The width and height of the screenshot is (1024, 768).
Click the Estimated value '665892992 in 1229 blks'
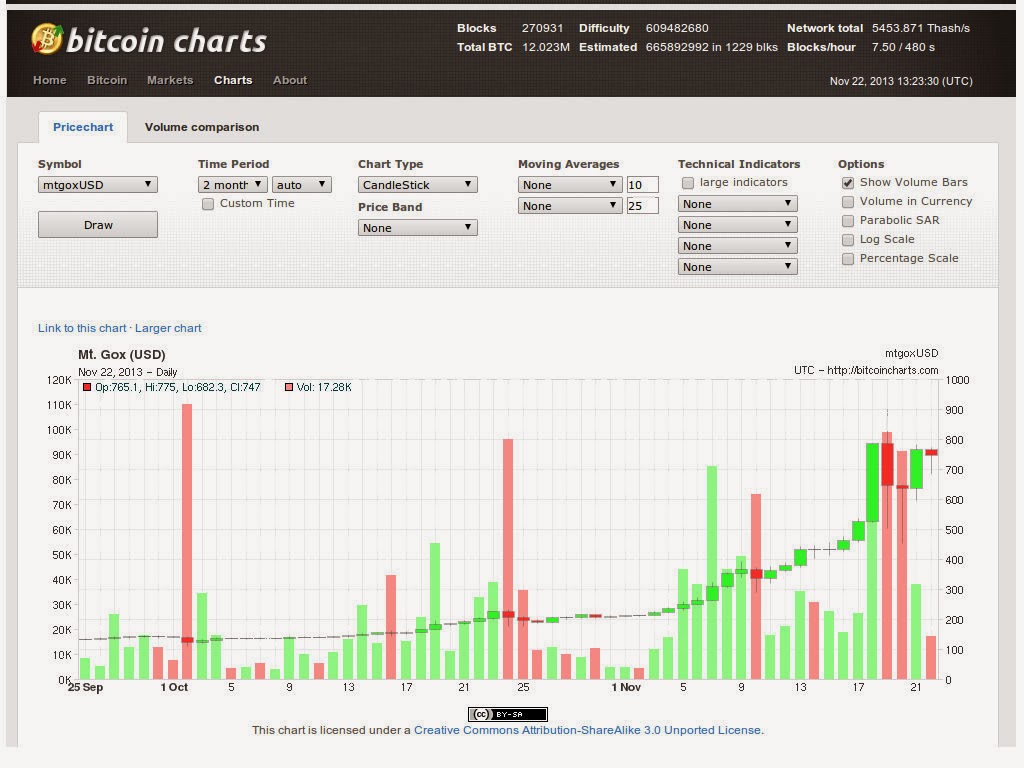click(712, 47)
